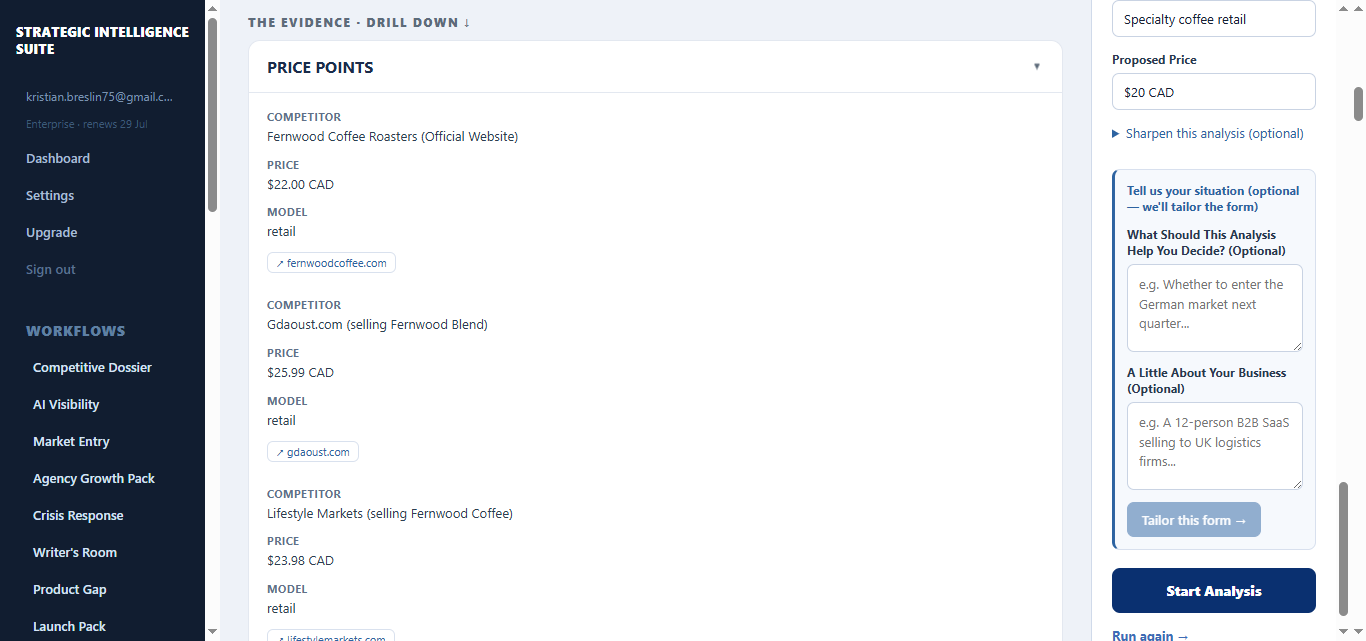
Task: Open the fernwoodcoffee.com source link
Action: 332,263
